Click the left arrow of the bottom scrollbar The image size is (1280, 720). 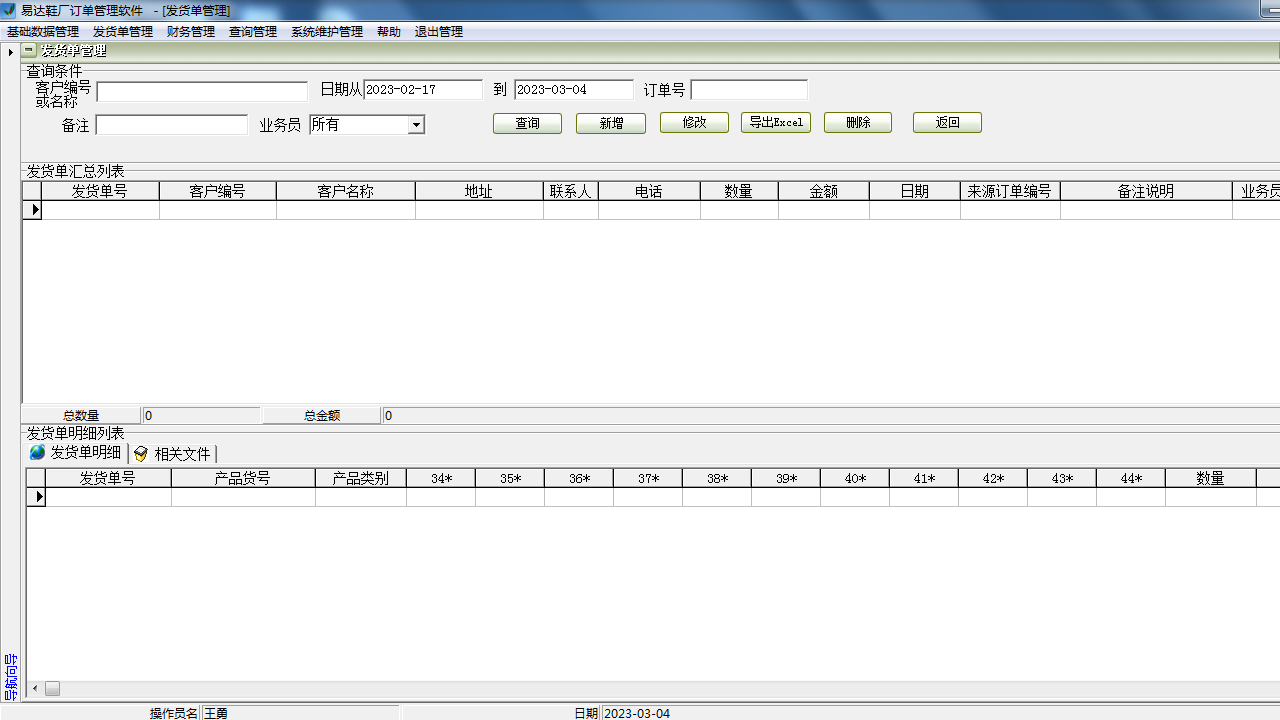tap(33, 688)
